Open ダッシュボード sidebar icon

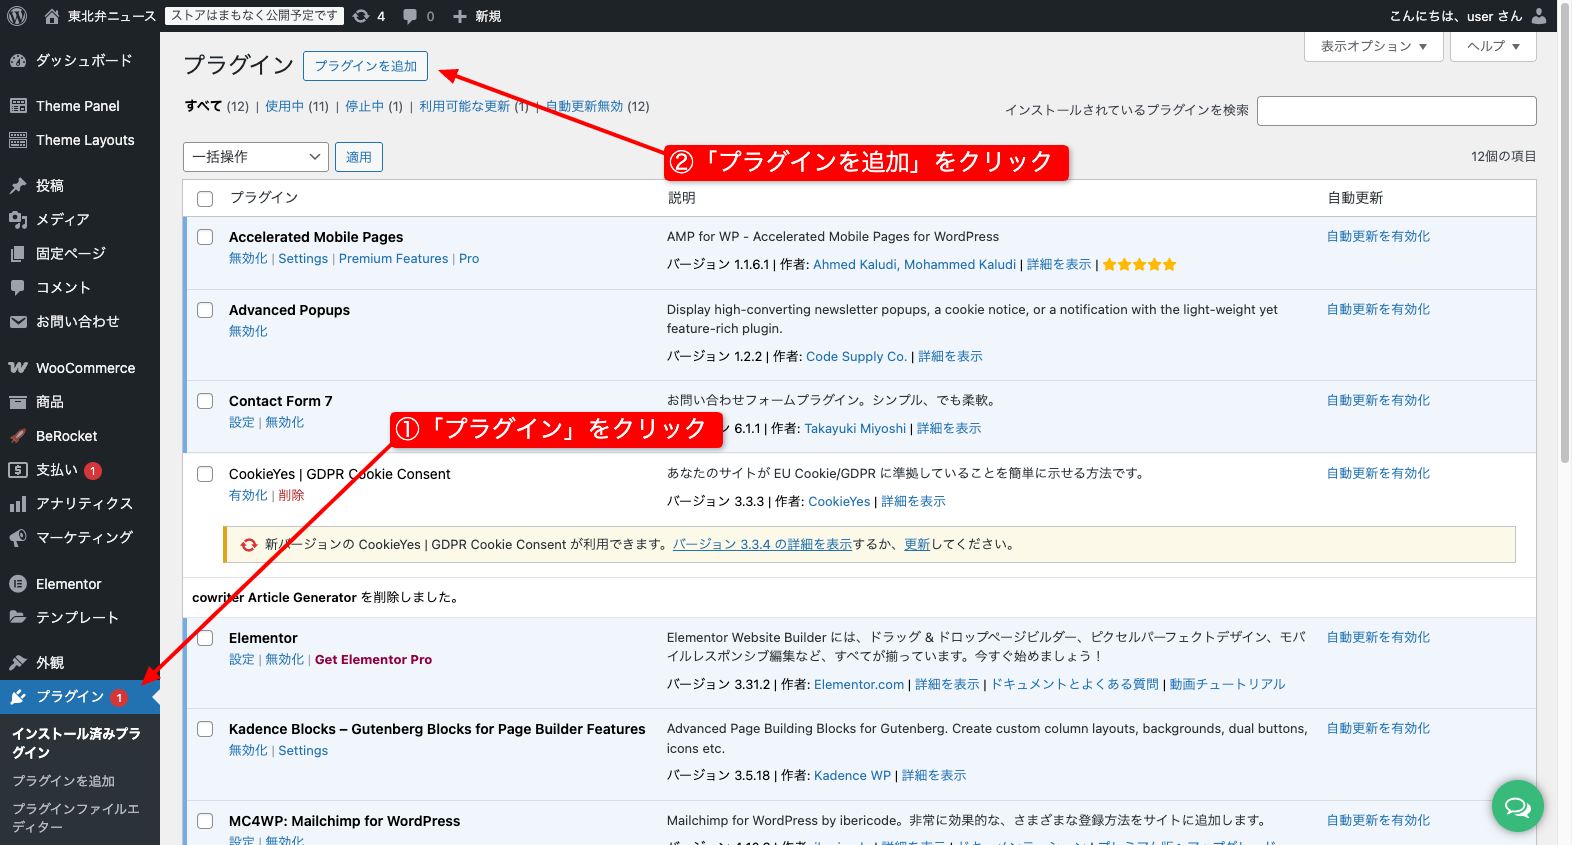pos(18,61)
